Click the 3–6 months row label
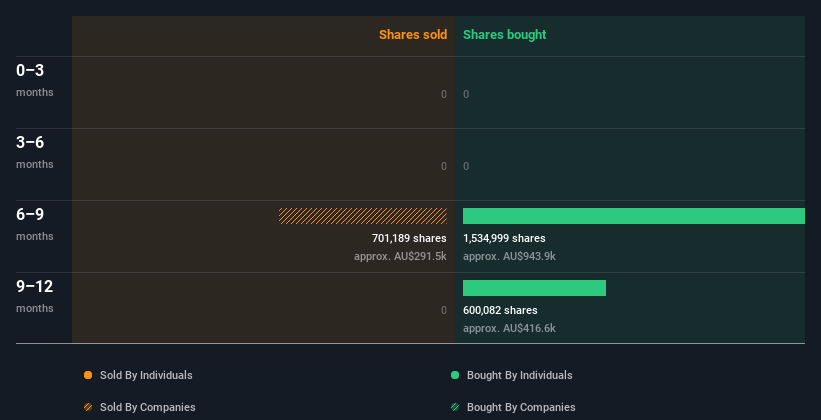Viewport: 821px width, 420px height. pos(35,152)
